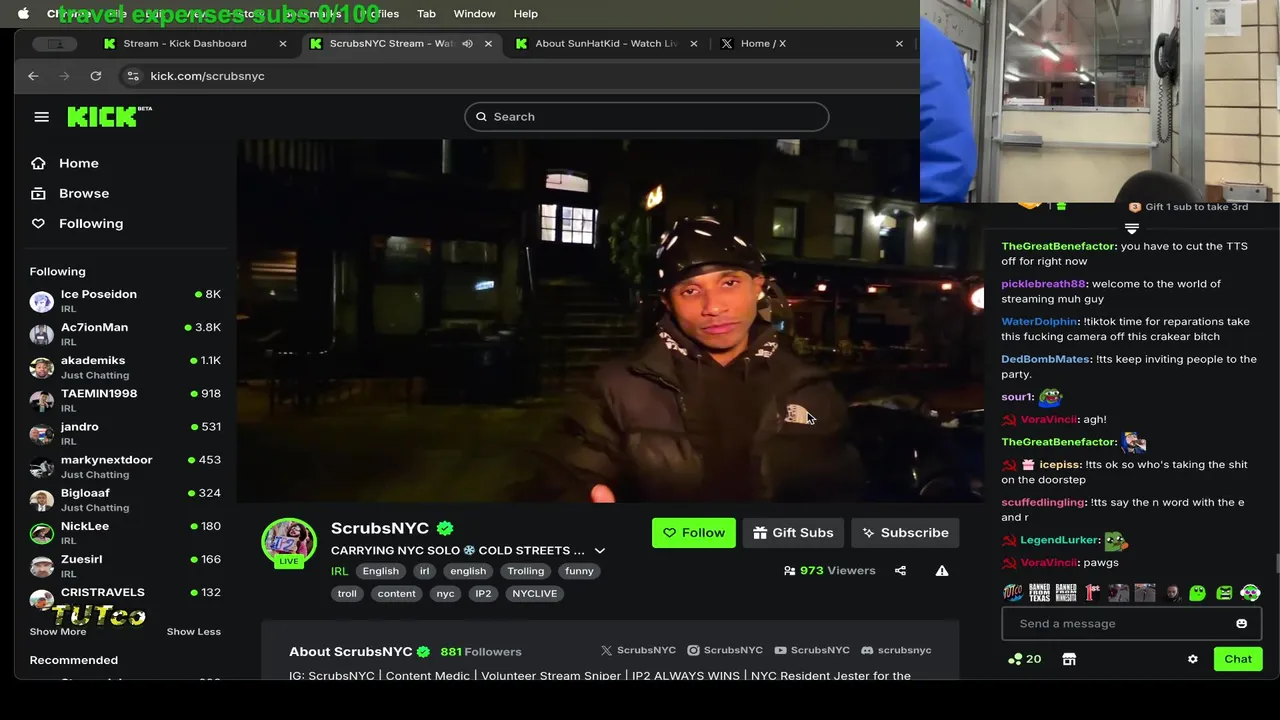
Task: Insert the 1st emote in chat
Action: click(1092, 593)
